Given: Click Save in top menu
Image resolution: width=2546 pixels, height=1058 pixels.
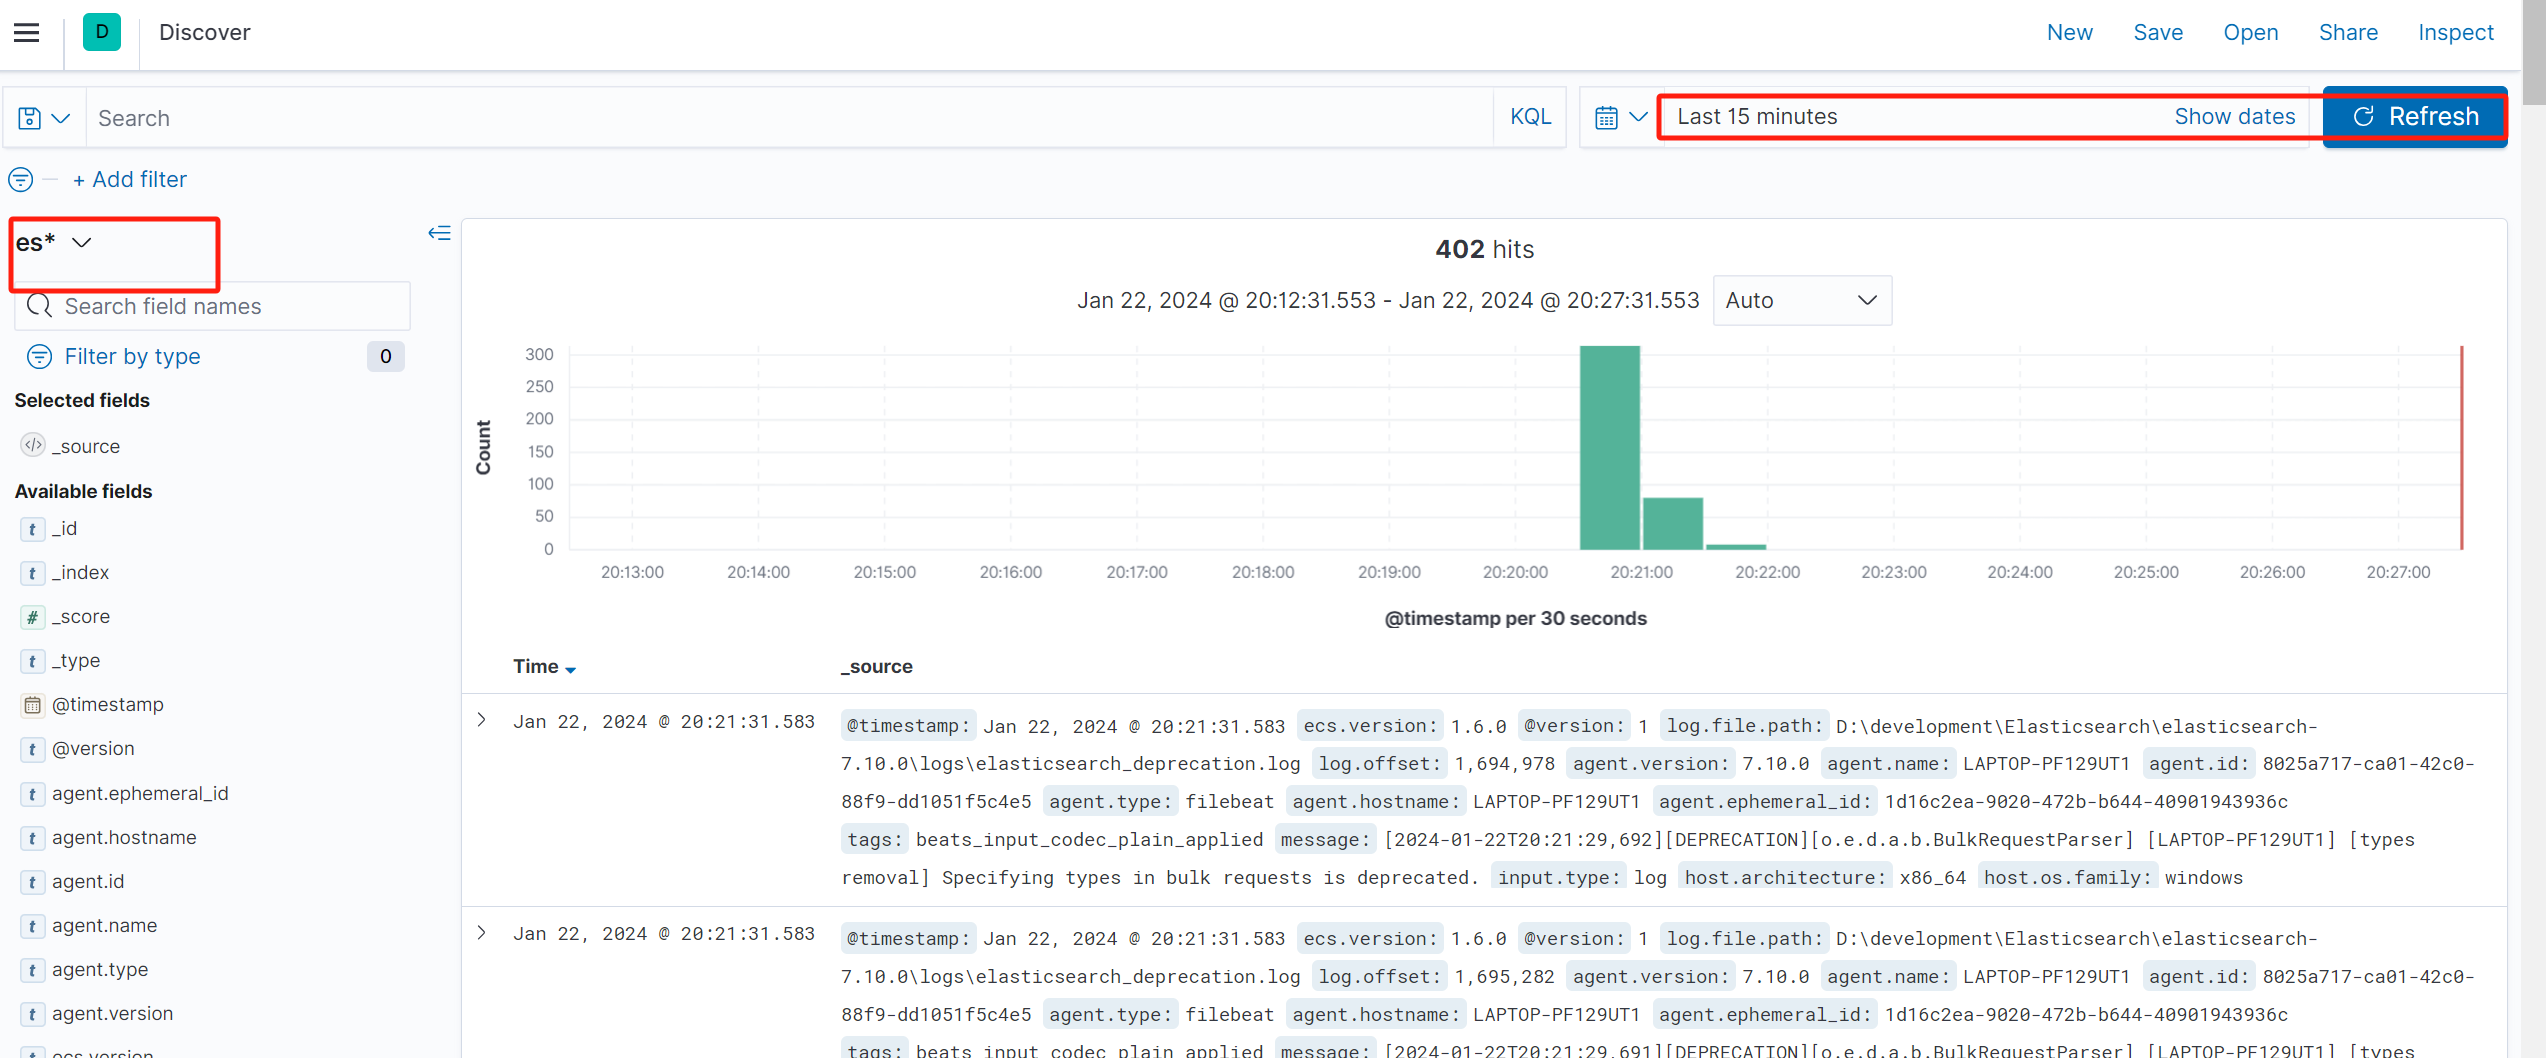Looking at the screenshot, I should tap(2158, 32).
